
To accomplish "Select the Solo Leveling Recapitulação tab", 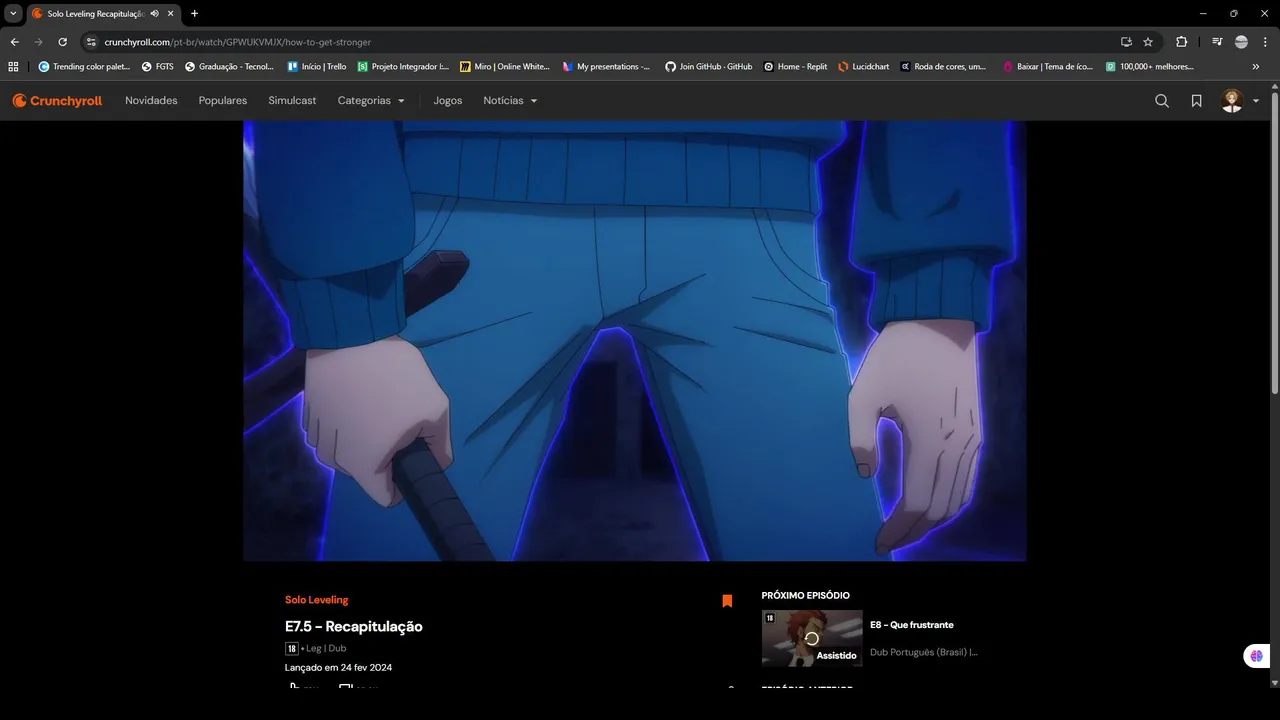I will (103, 14).
